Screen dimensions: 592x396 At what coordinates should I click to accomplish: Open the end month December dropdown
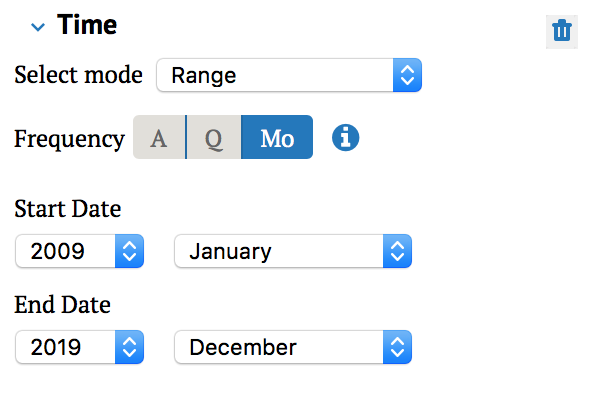pyautogui.click(x=293, y=347)
